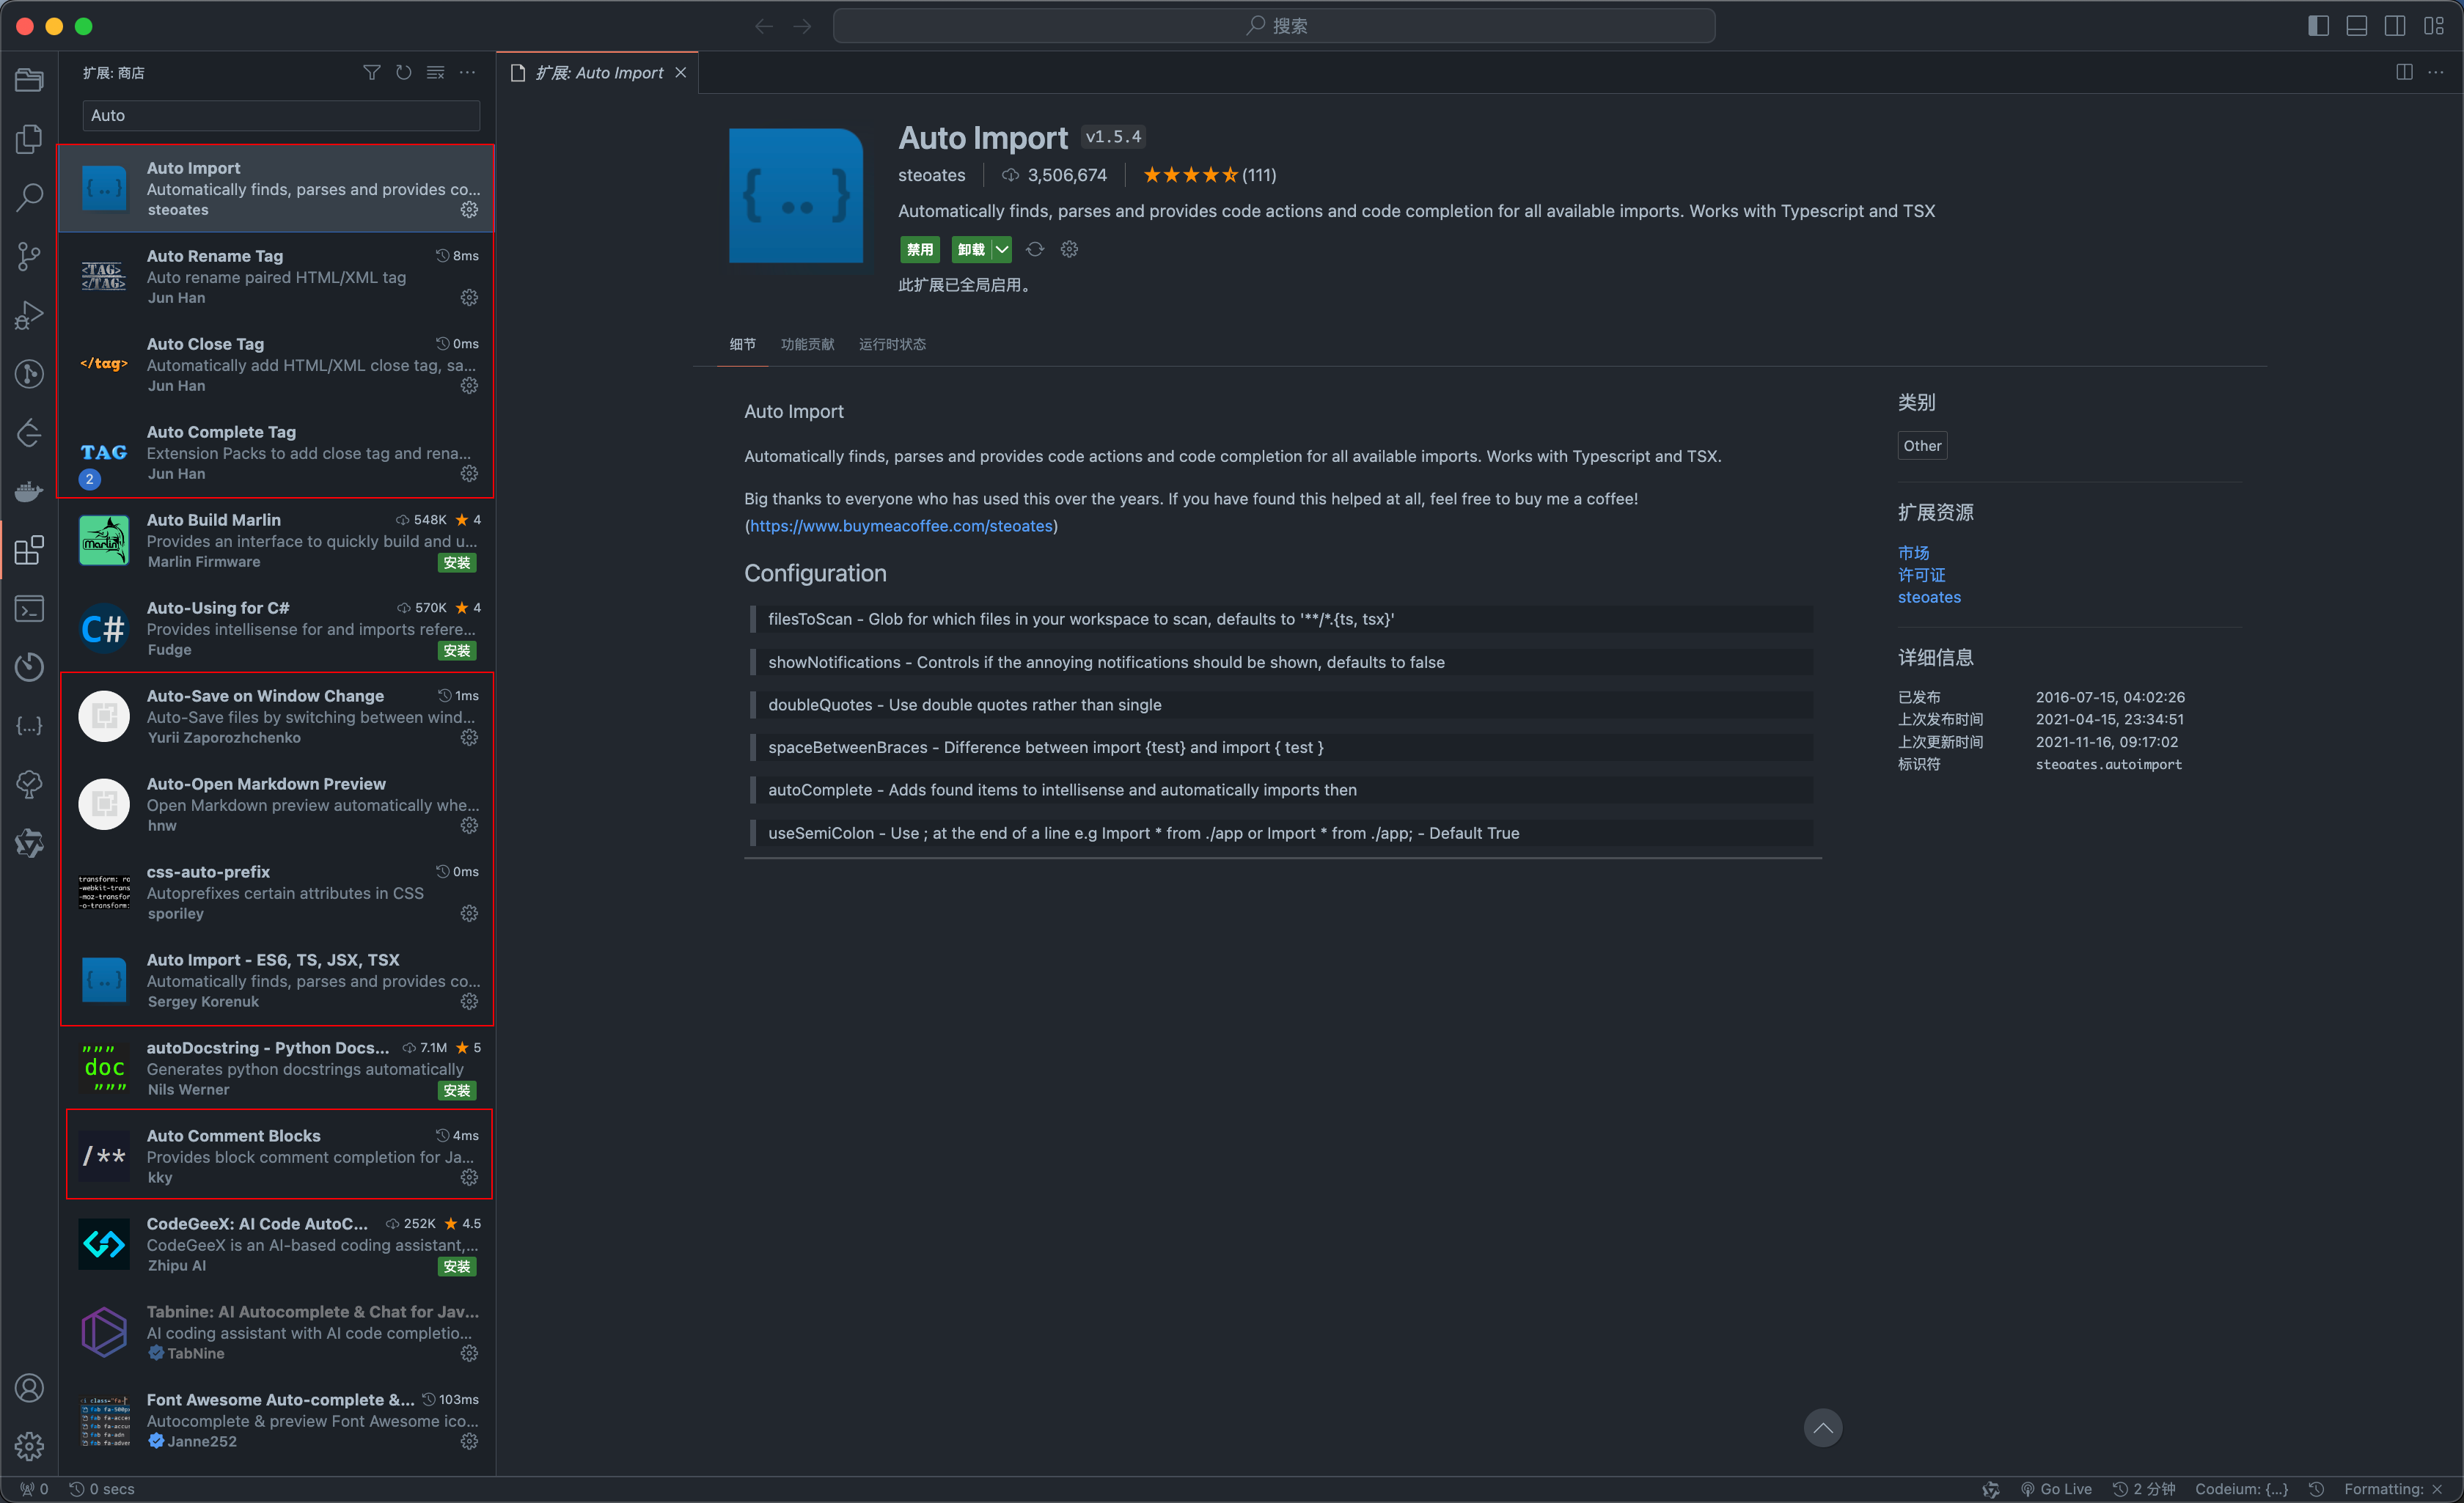Open editor more actions ellipsis menu
The image size is (2464, 1503).
[x=2436, y=73]
